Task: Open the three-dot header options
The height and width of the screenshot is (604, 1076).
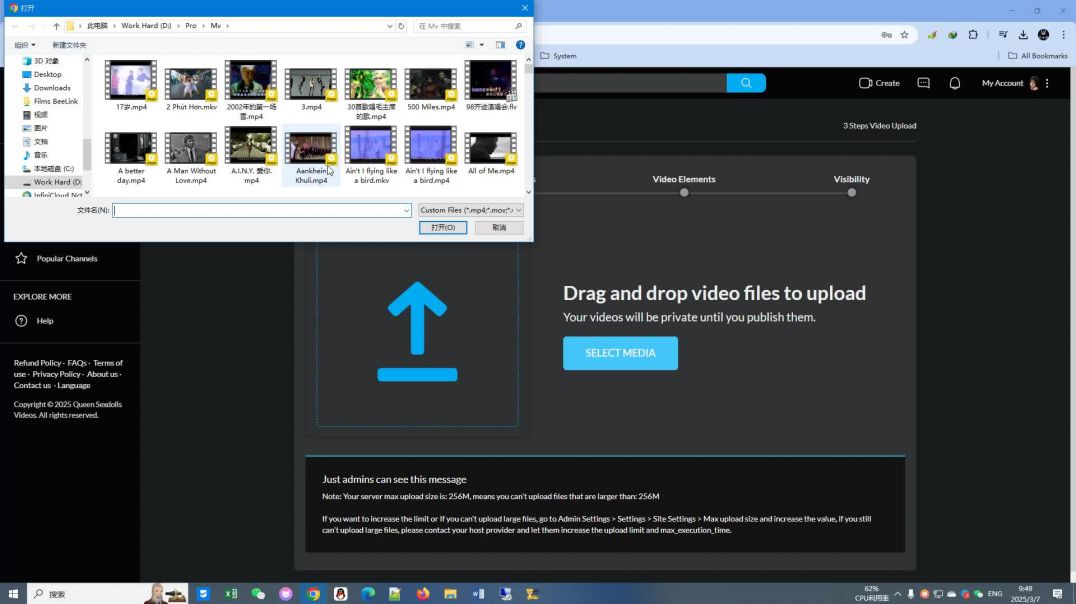Action: pyautogui.click(x=1047, y=83)
